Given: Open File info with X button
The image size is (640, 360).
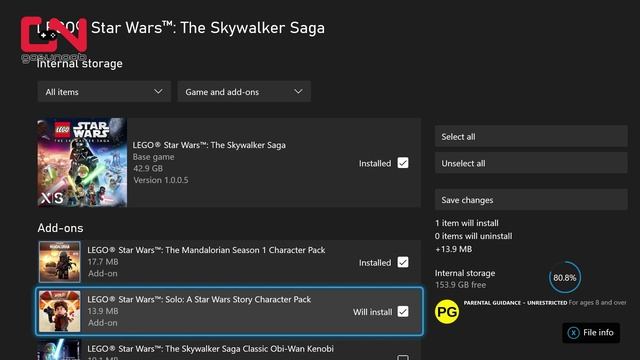Looking at the screenshot, I should tap(591, 333).
